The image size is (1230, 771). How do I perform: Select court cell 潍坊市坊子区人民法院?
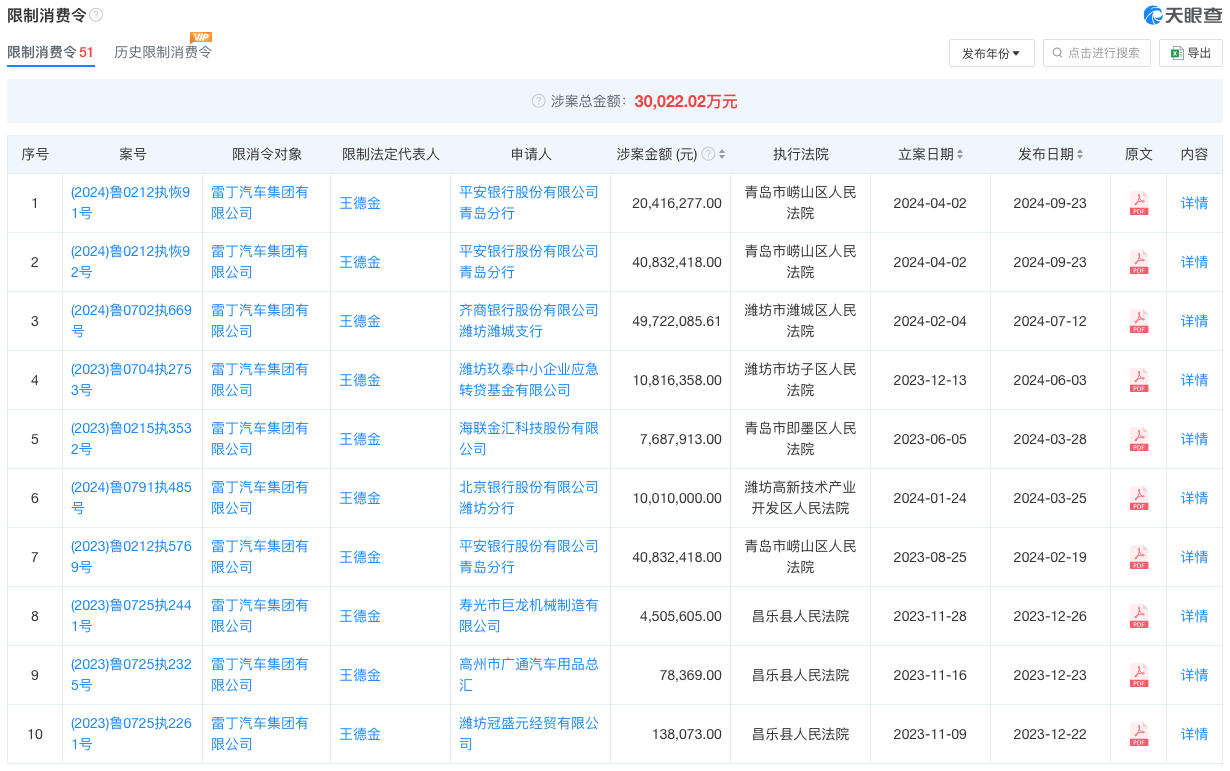pos(800,380)
